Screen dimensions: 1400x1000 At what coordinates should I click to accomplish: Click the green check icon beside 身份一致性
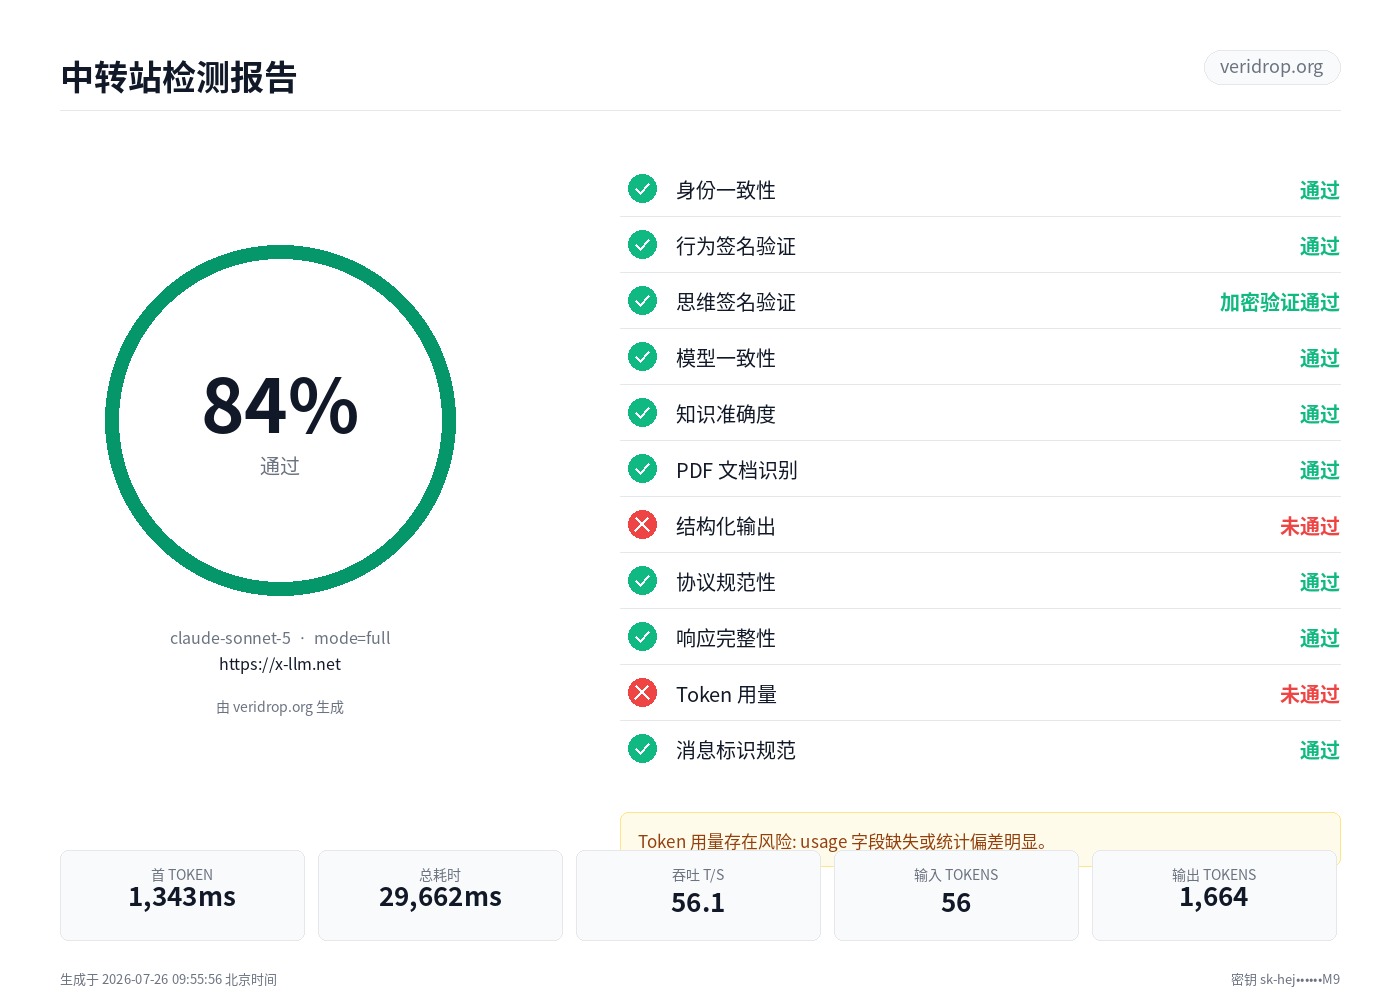[642, 189]
